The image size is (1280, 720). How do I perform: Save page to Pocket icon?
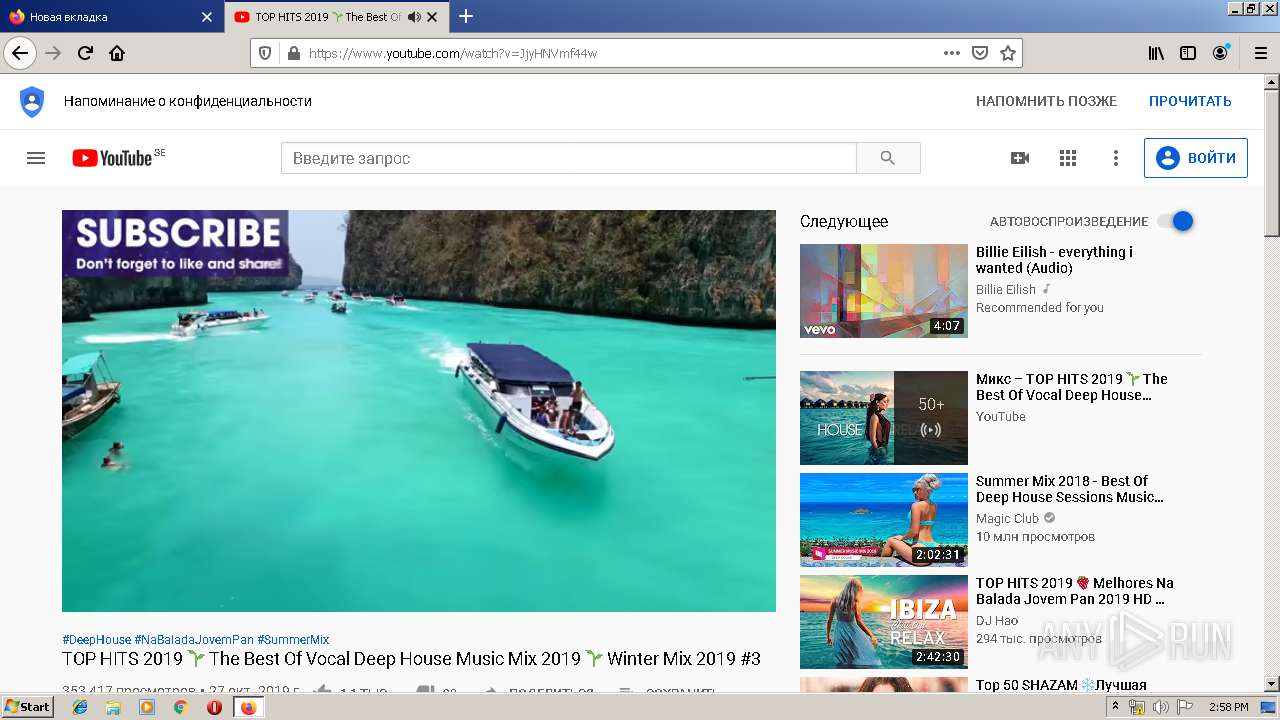[x=980, y=53]
